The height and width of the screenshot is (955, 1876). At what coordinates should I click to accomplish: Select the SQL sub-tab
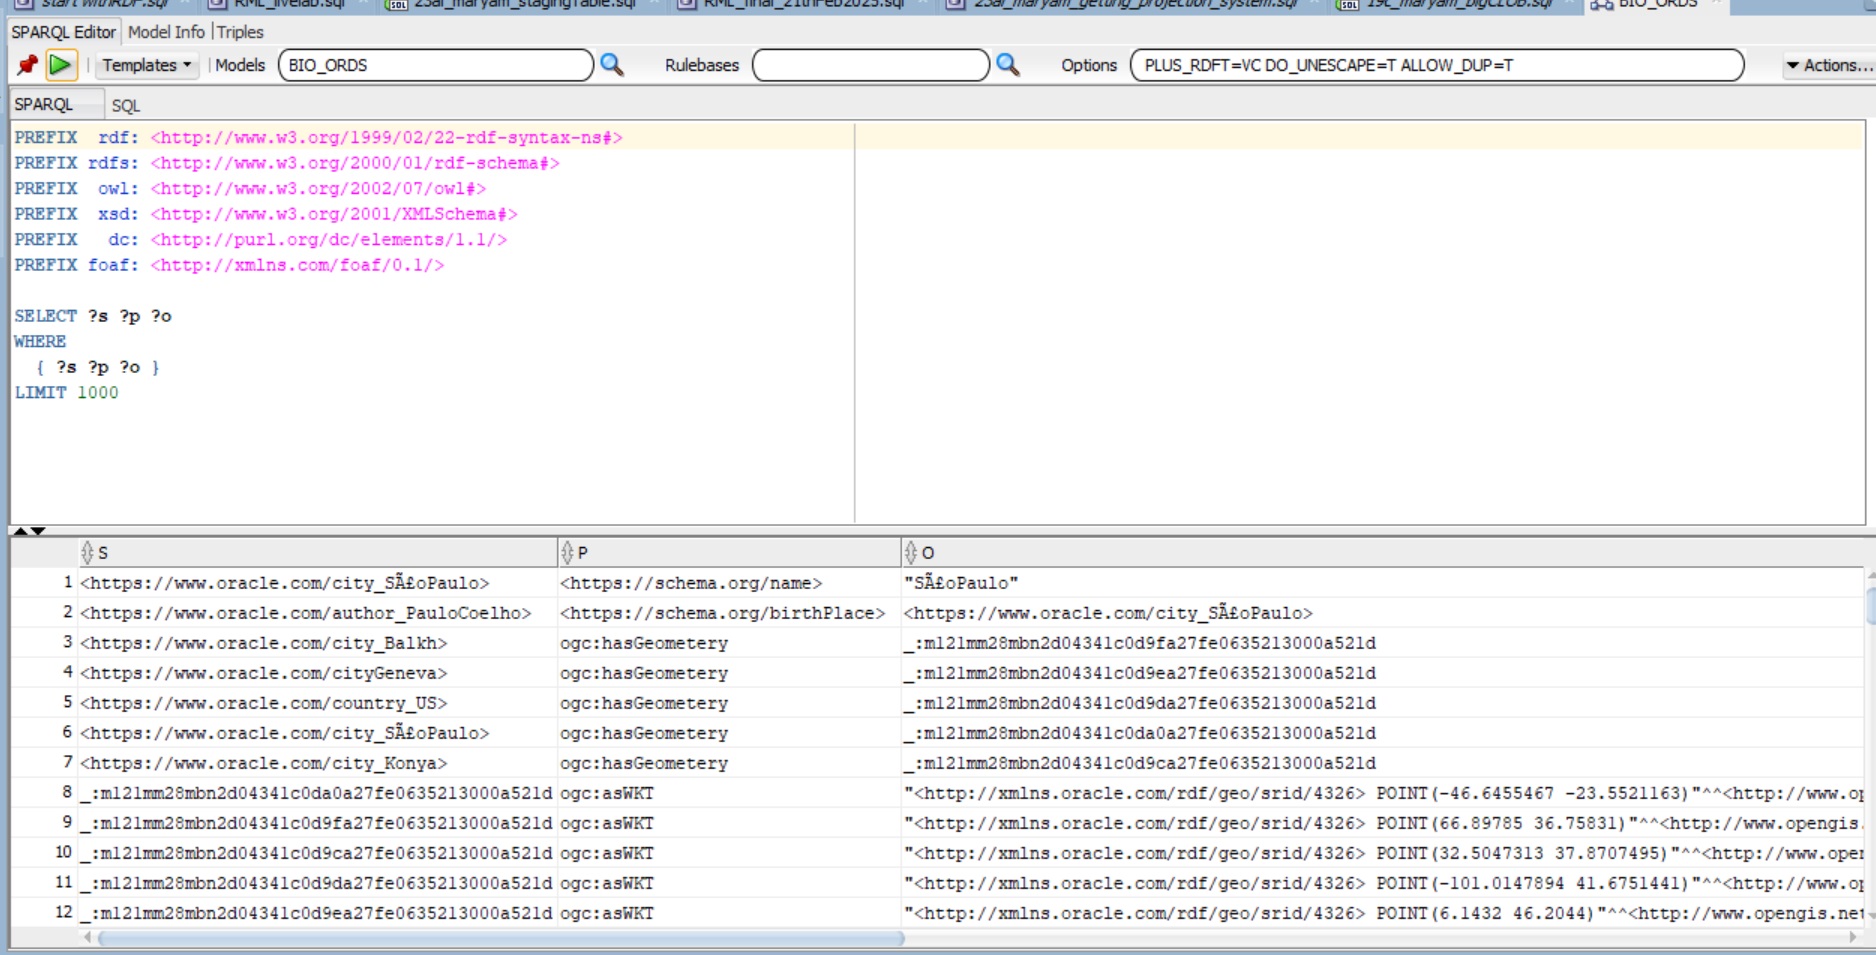125,105
